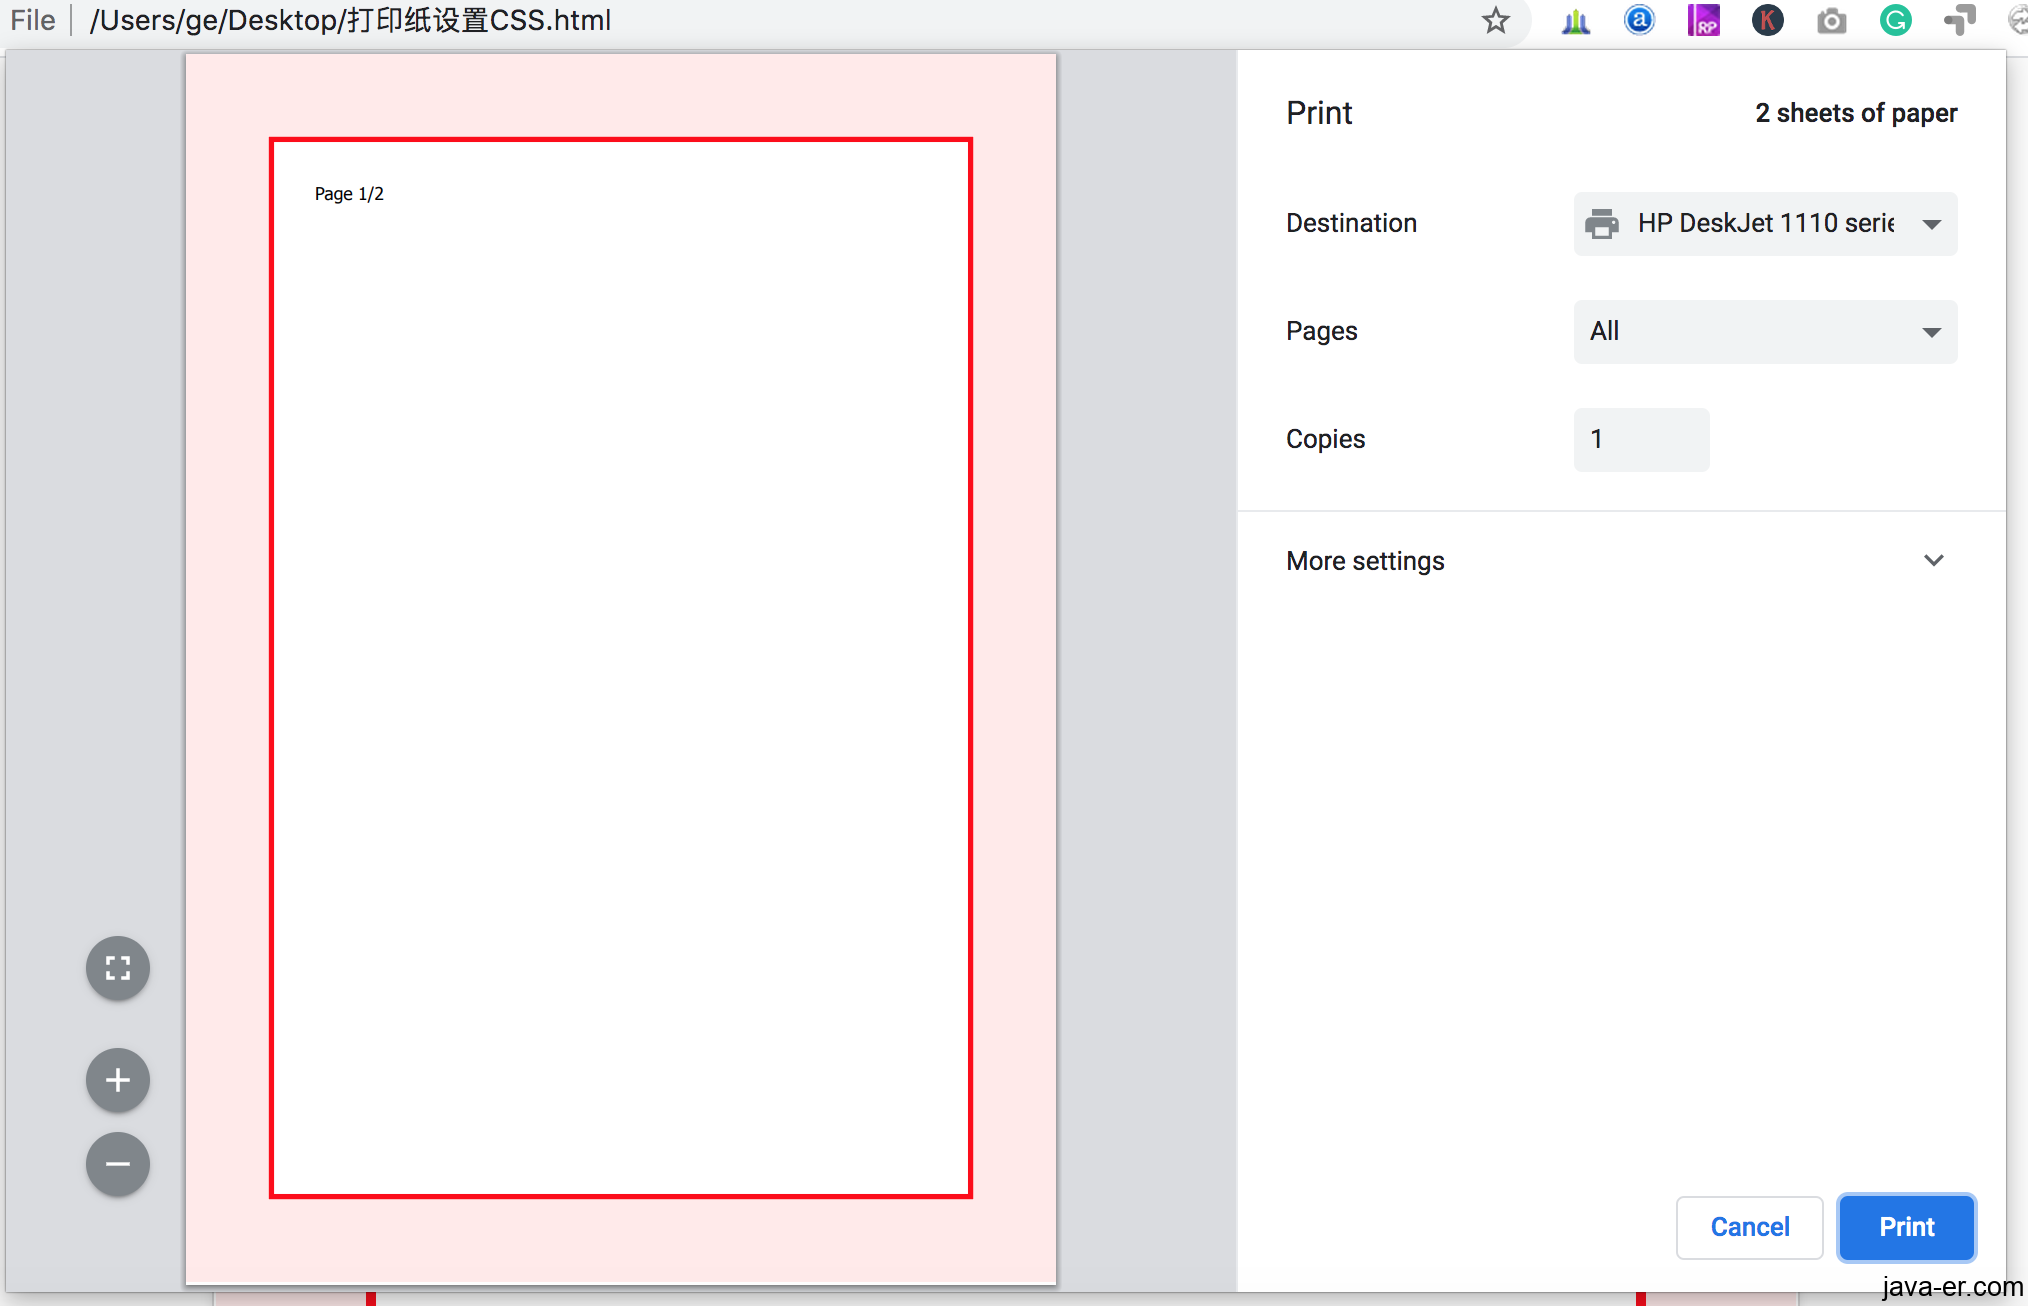Open the rightmost globe extension icon
2028x1306 pixels.
2016,20
